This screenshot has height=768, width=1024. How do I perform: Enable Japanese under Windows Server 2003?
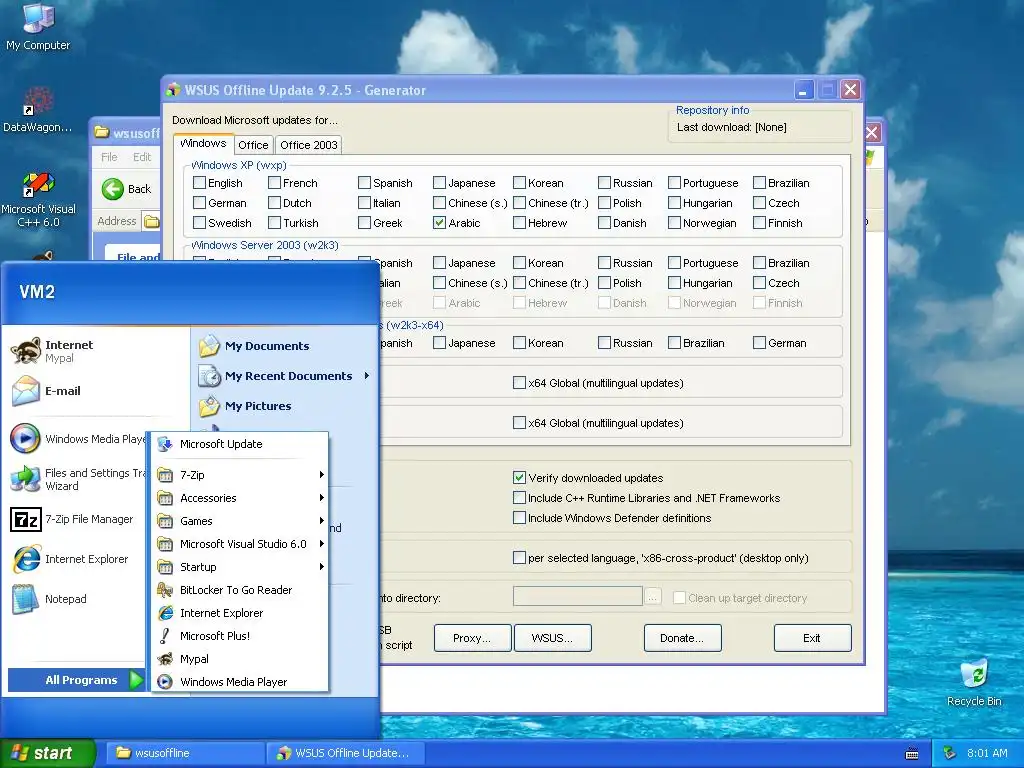click(x=440, y=263)
